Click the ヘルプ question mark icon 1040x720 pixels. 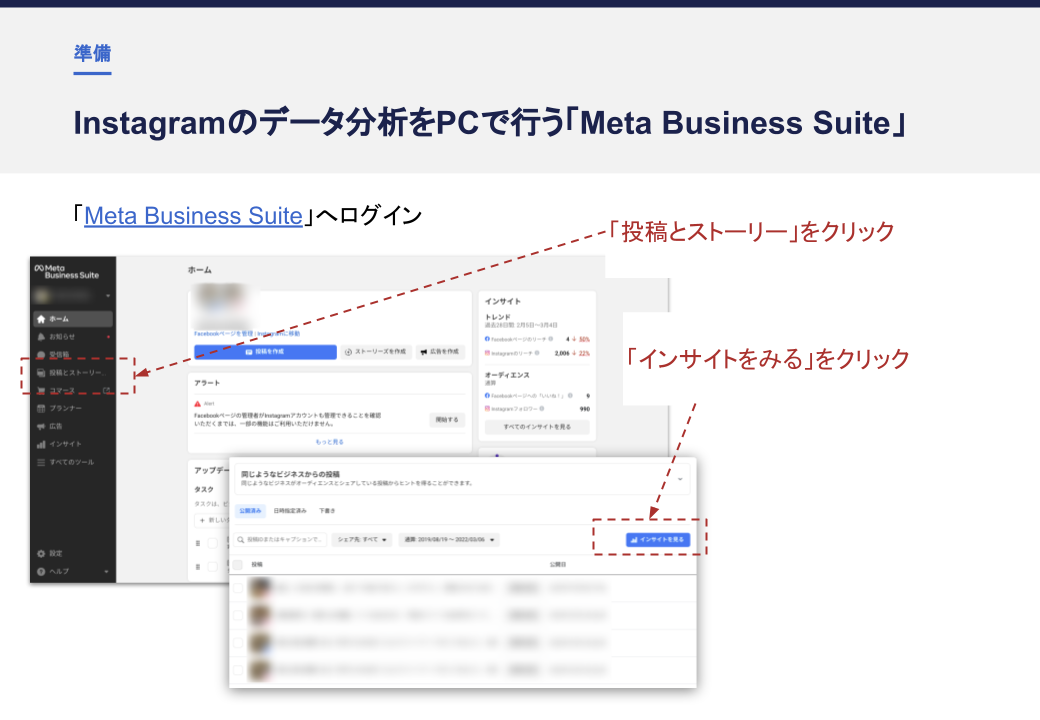point(41,571)
